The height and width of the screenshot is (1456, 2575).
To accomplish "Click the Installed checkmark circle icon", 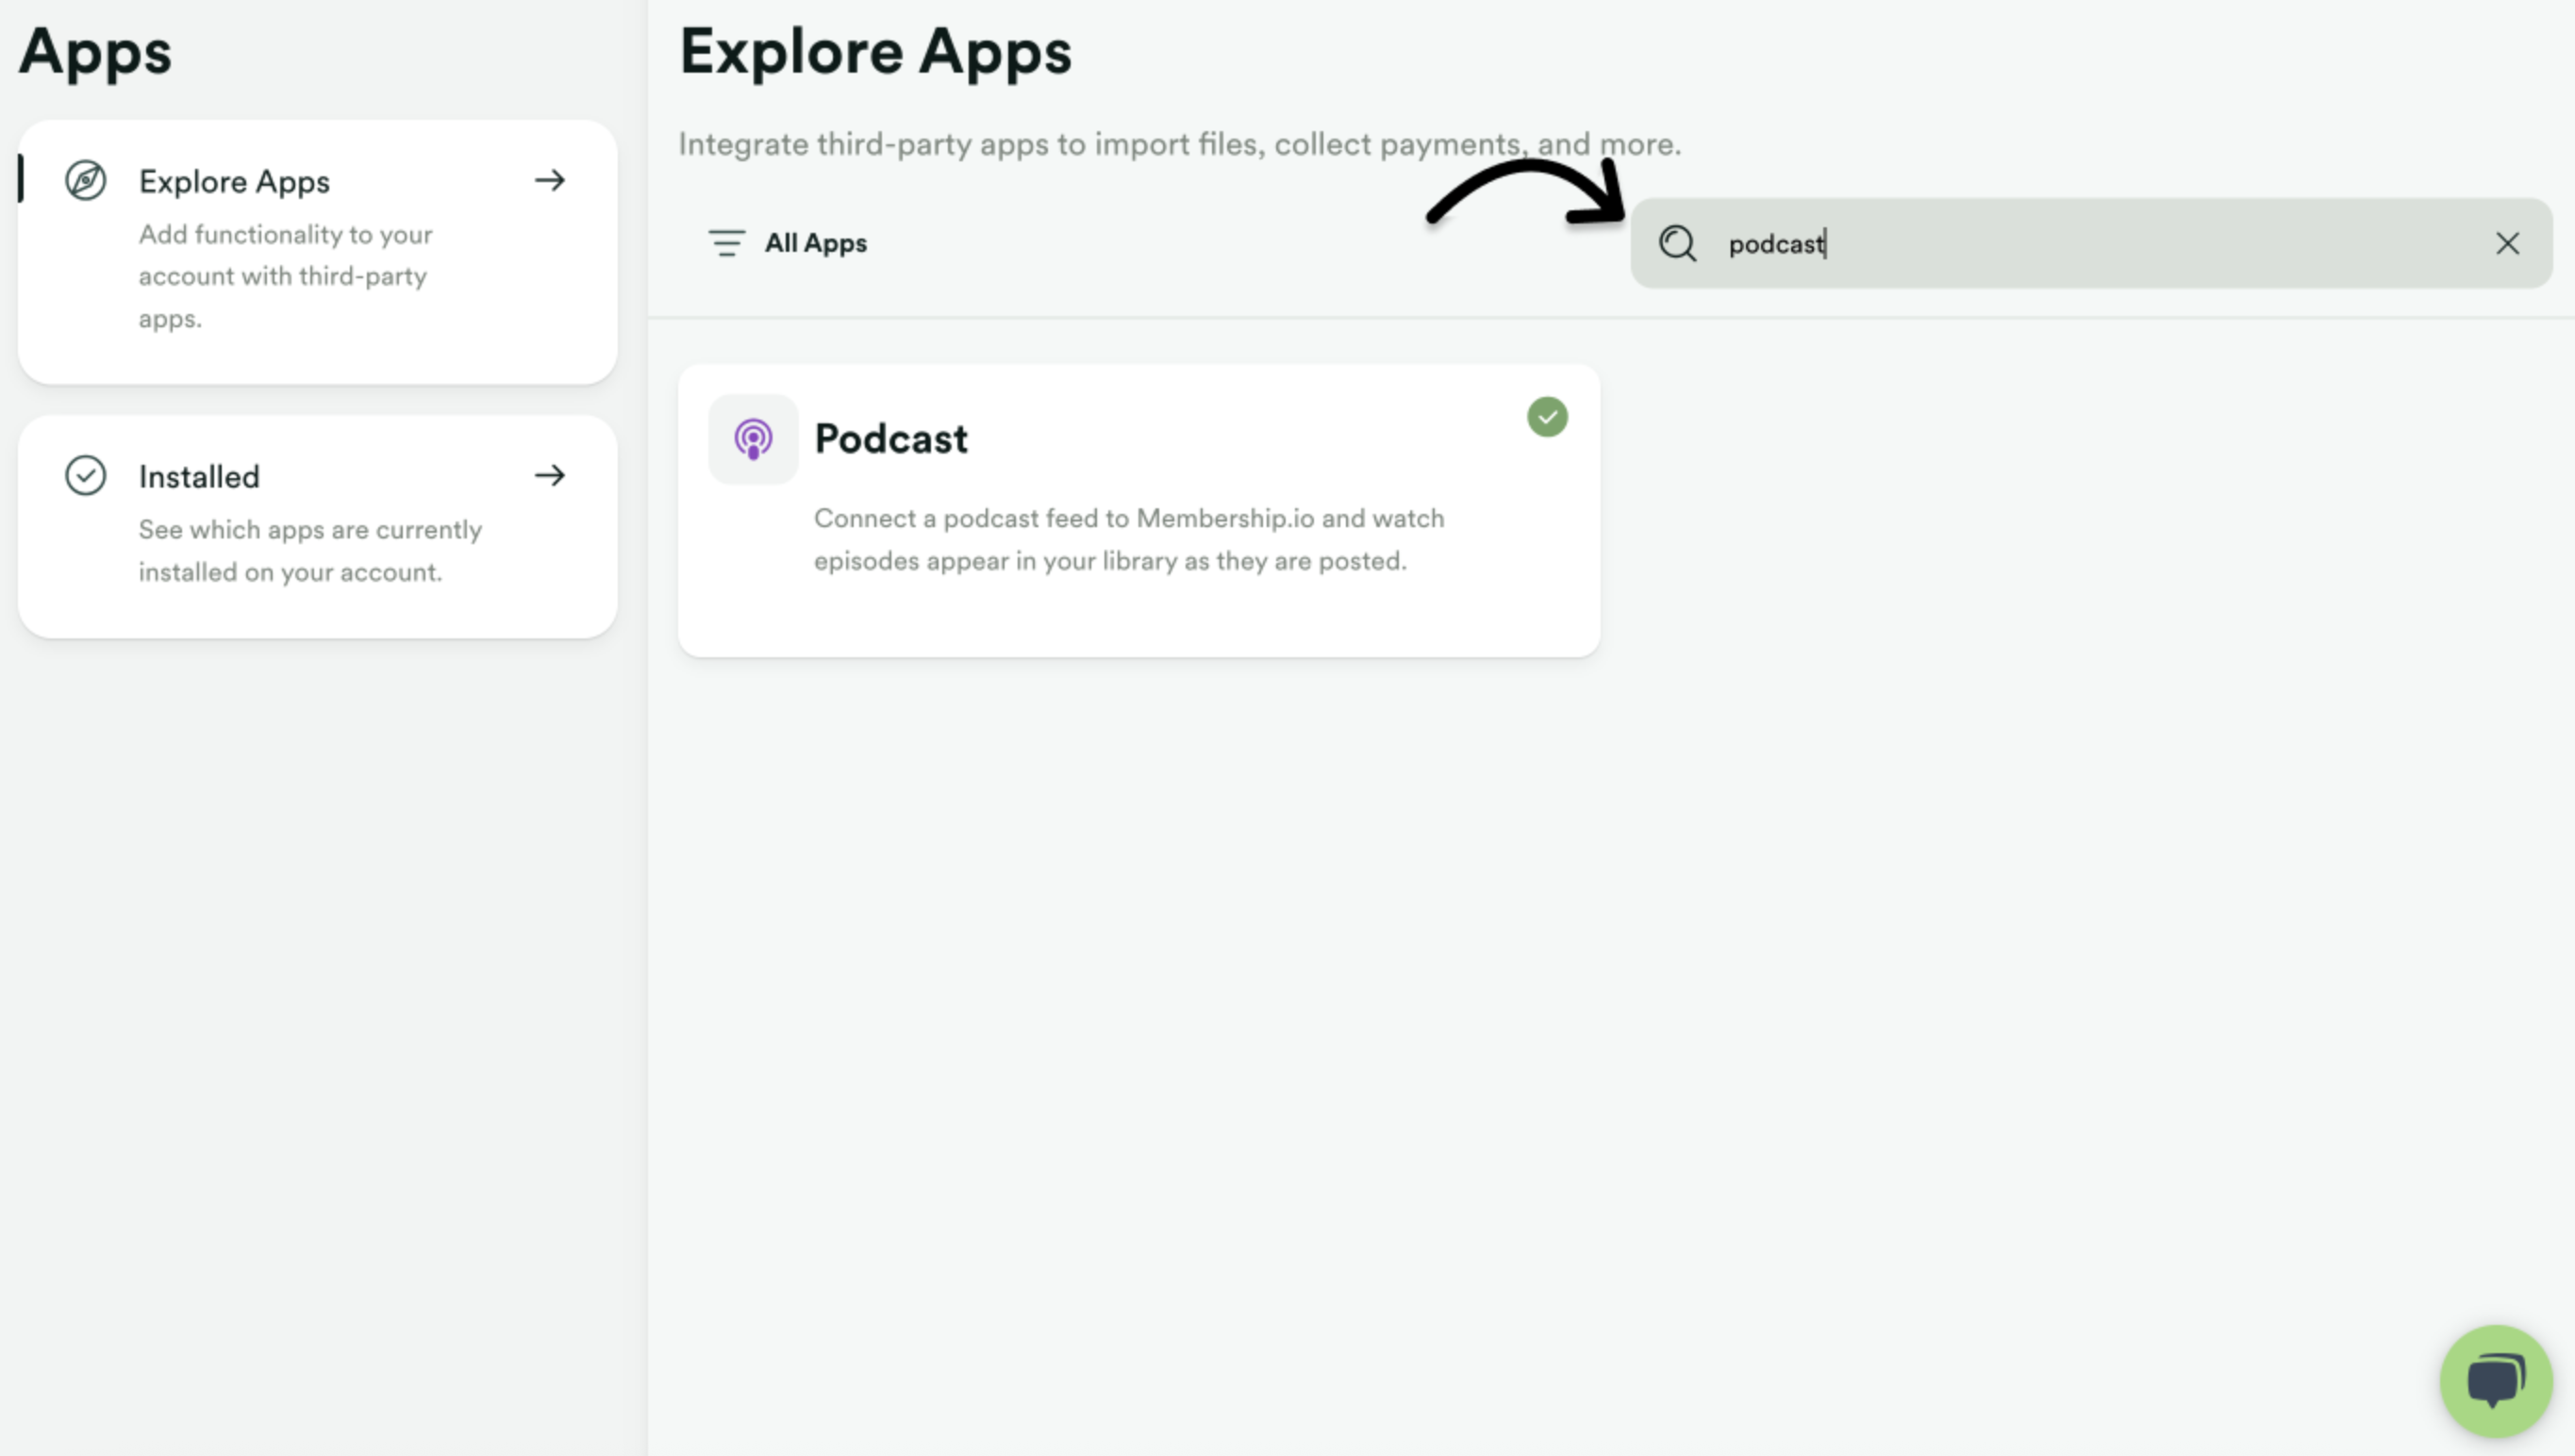I will pos(86,476).
